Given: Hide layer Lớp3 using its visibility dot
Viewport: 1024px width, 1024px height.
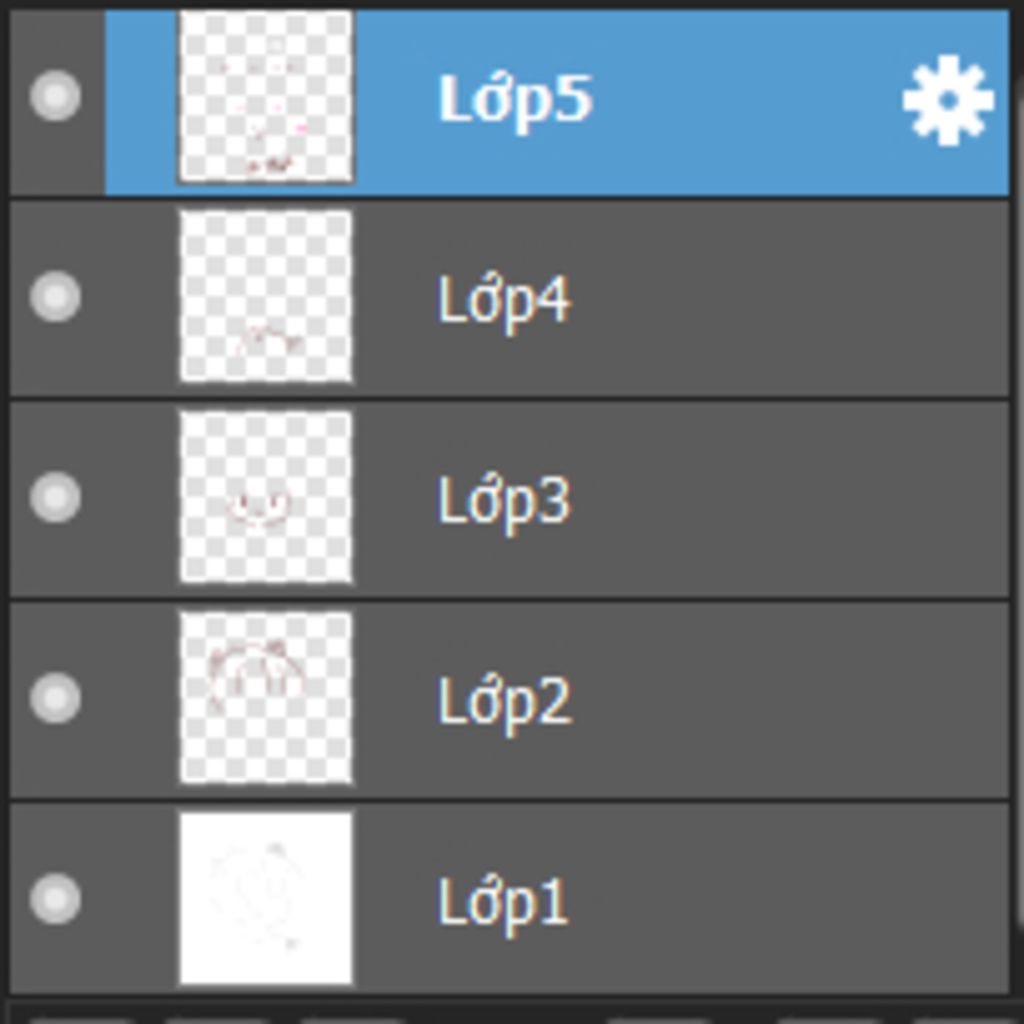Looking at the screenshot, I should click(x=56, y=497).
